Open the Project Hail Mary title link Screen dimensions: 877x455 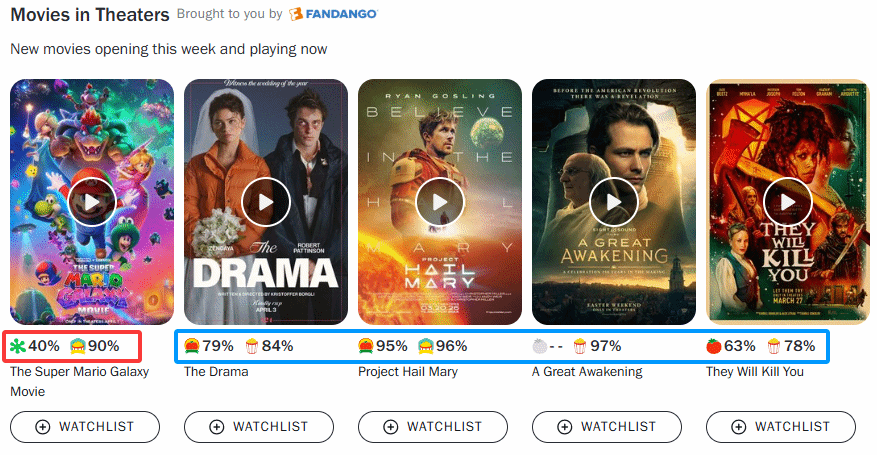408,372
